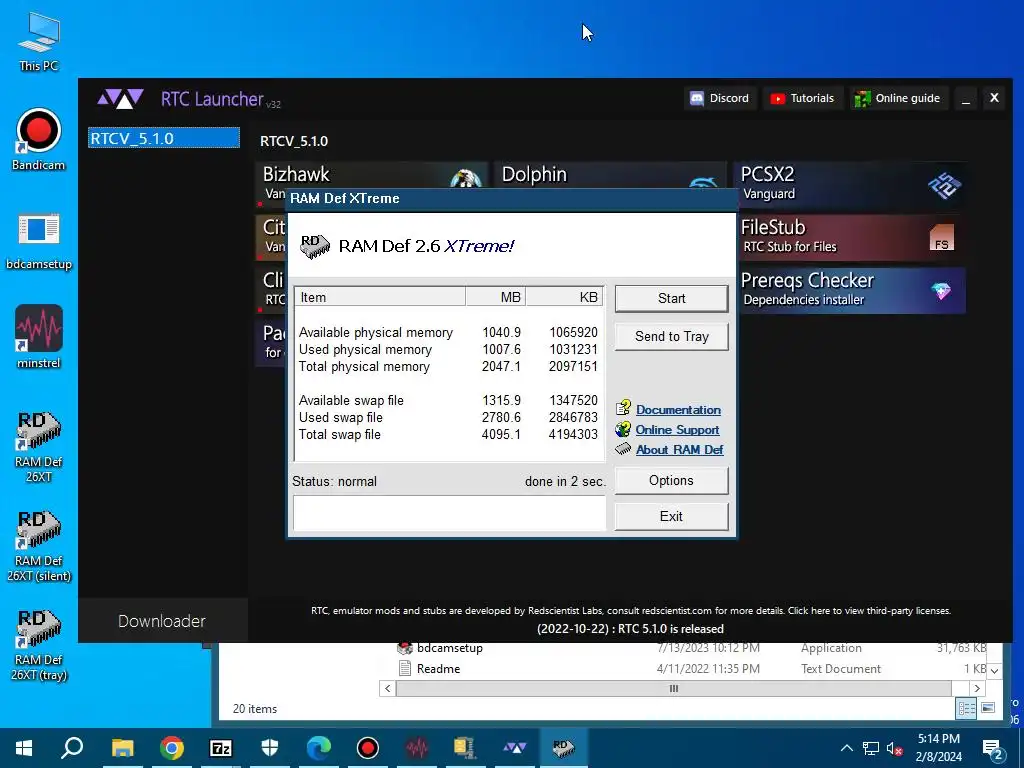The width and height of the screenshot is (1024, 768).
Task: Open Tutorials button in RTC Launcher
Action: 802,98
